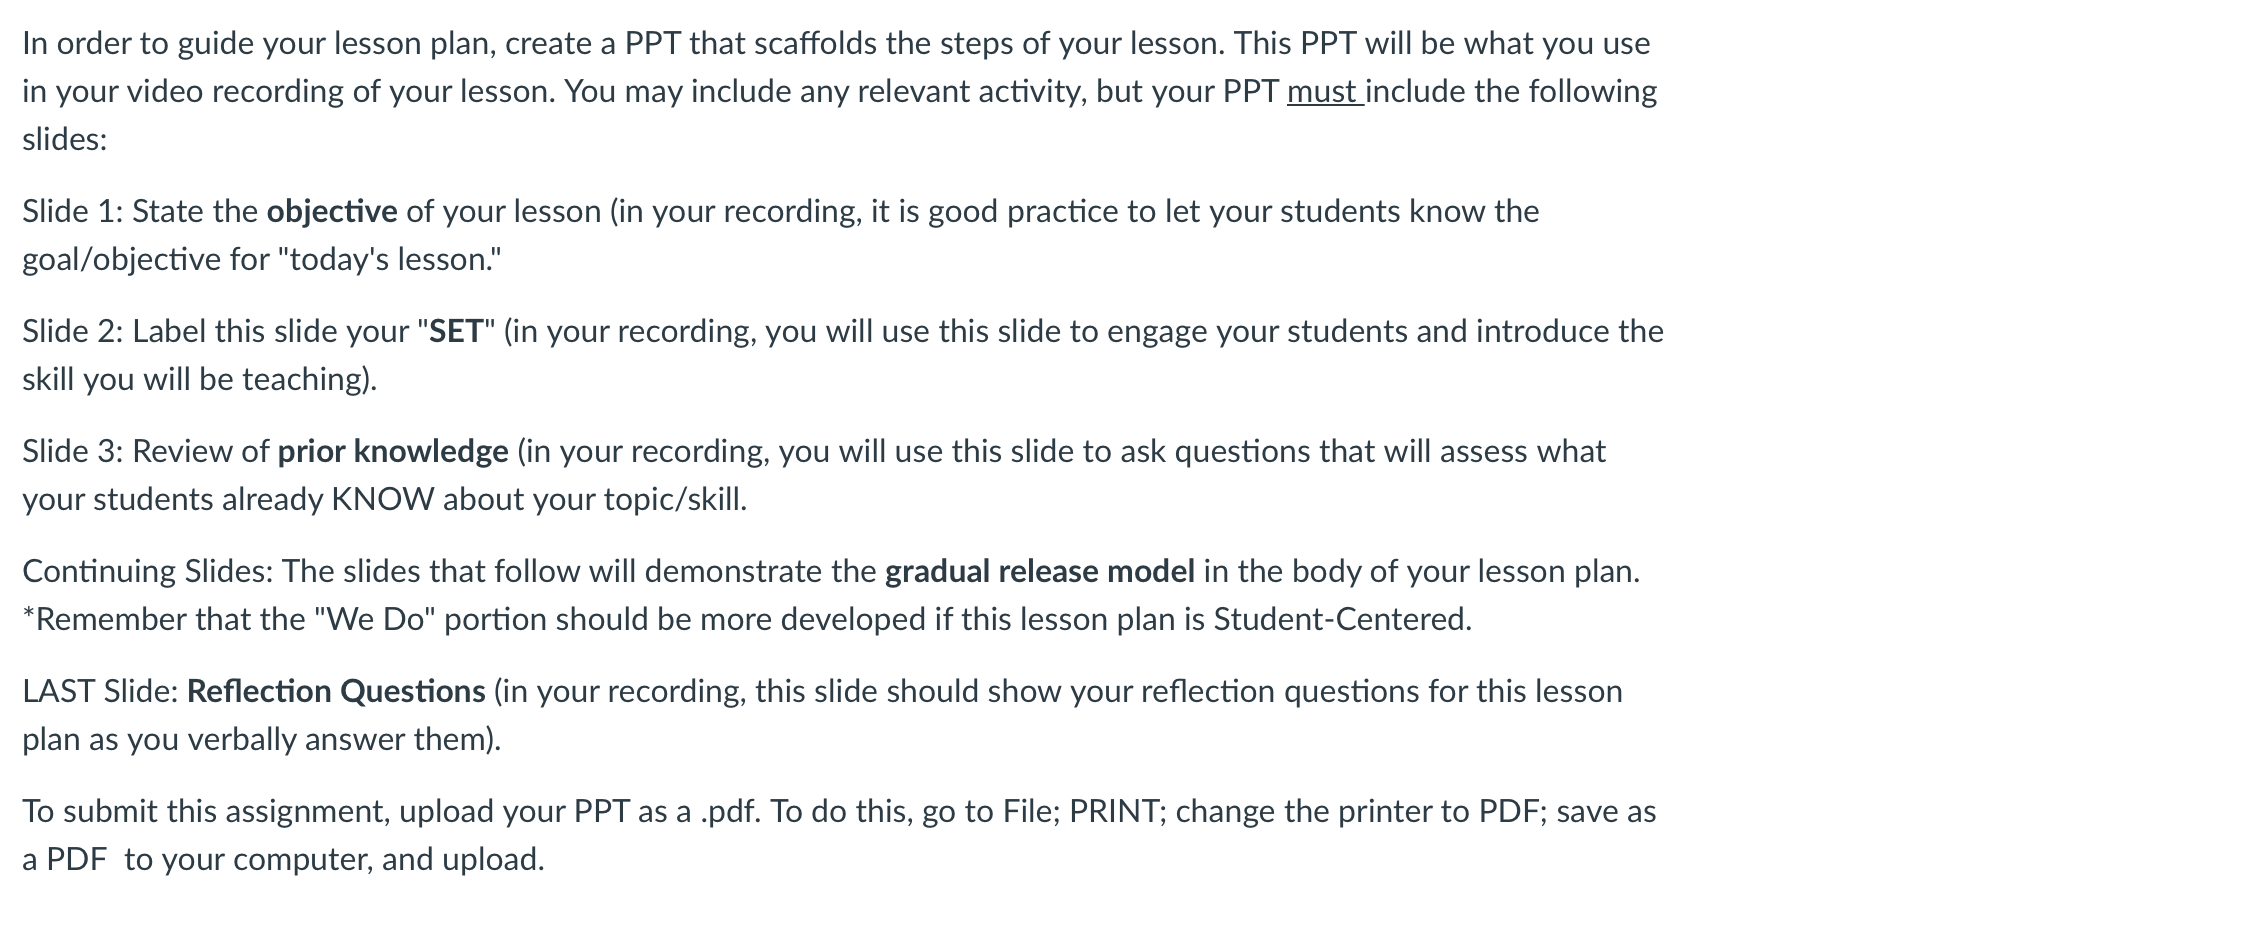The height and width of the screenshot is (934, 2246).
Task: Click the underlined word "must"
Action: click(x=1321, y=92)
